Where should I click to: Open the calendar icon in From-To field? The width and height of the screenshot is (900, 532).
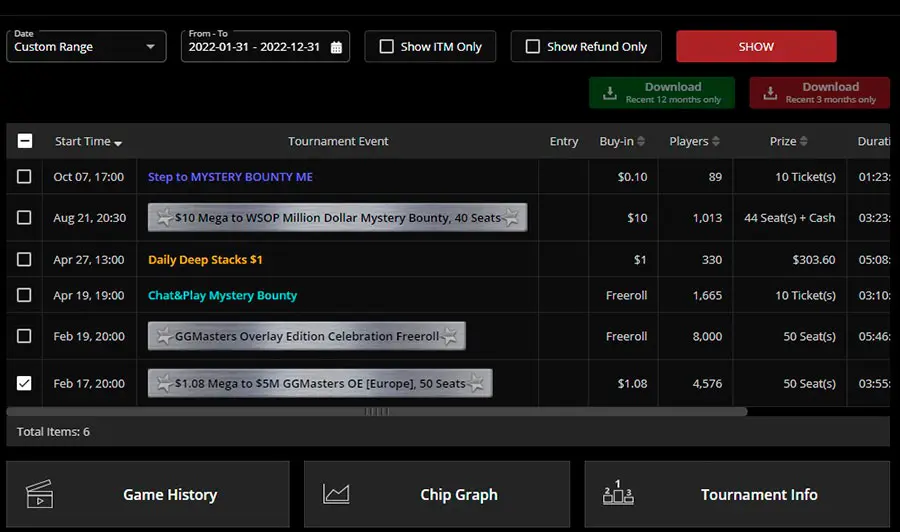(336, 47)
